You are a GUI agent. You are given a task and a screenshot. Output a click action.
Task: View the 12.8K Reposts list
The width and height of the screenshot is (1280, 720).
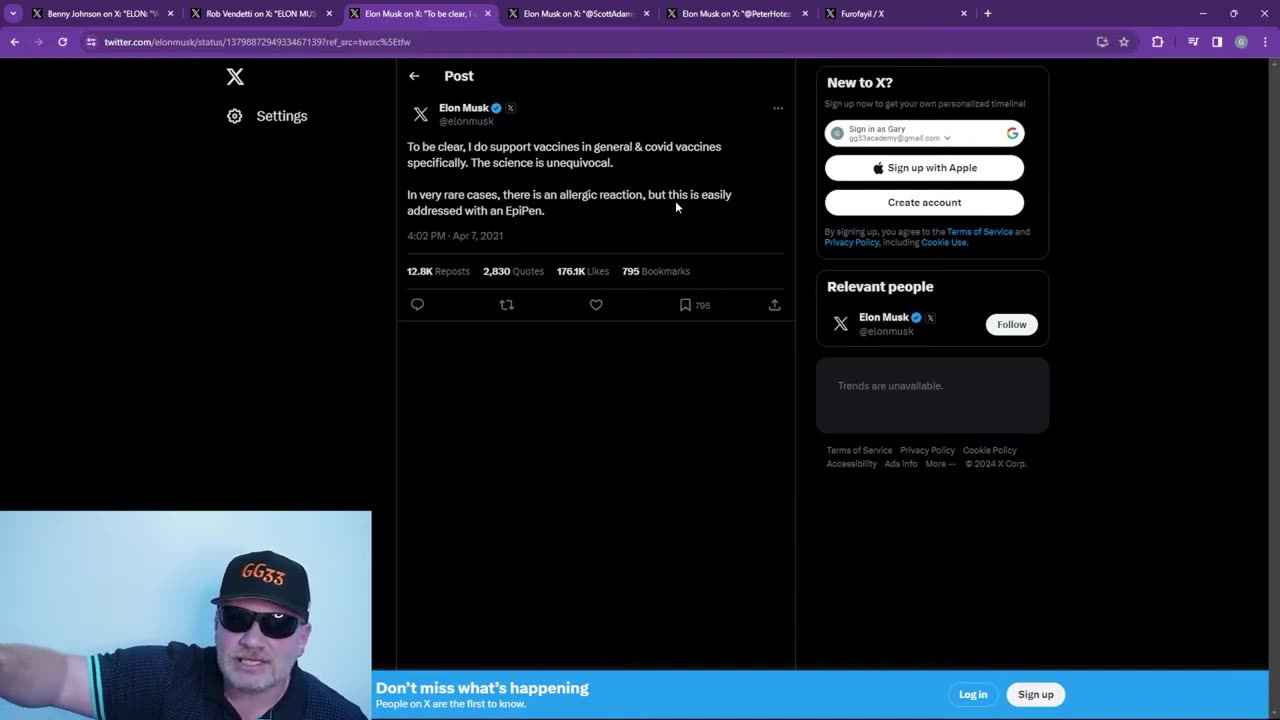point(438,271)
